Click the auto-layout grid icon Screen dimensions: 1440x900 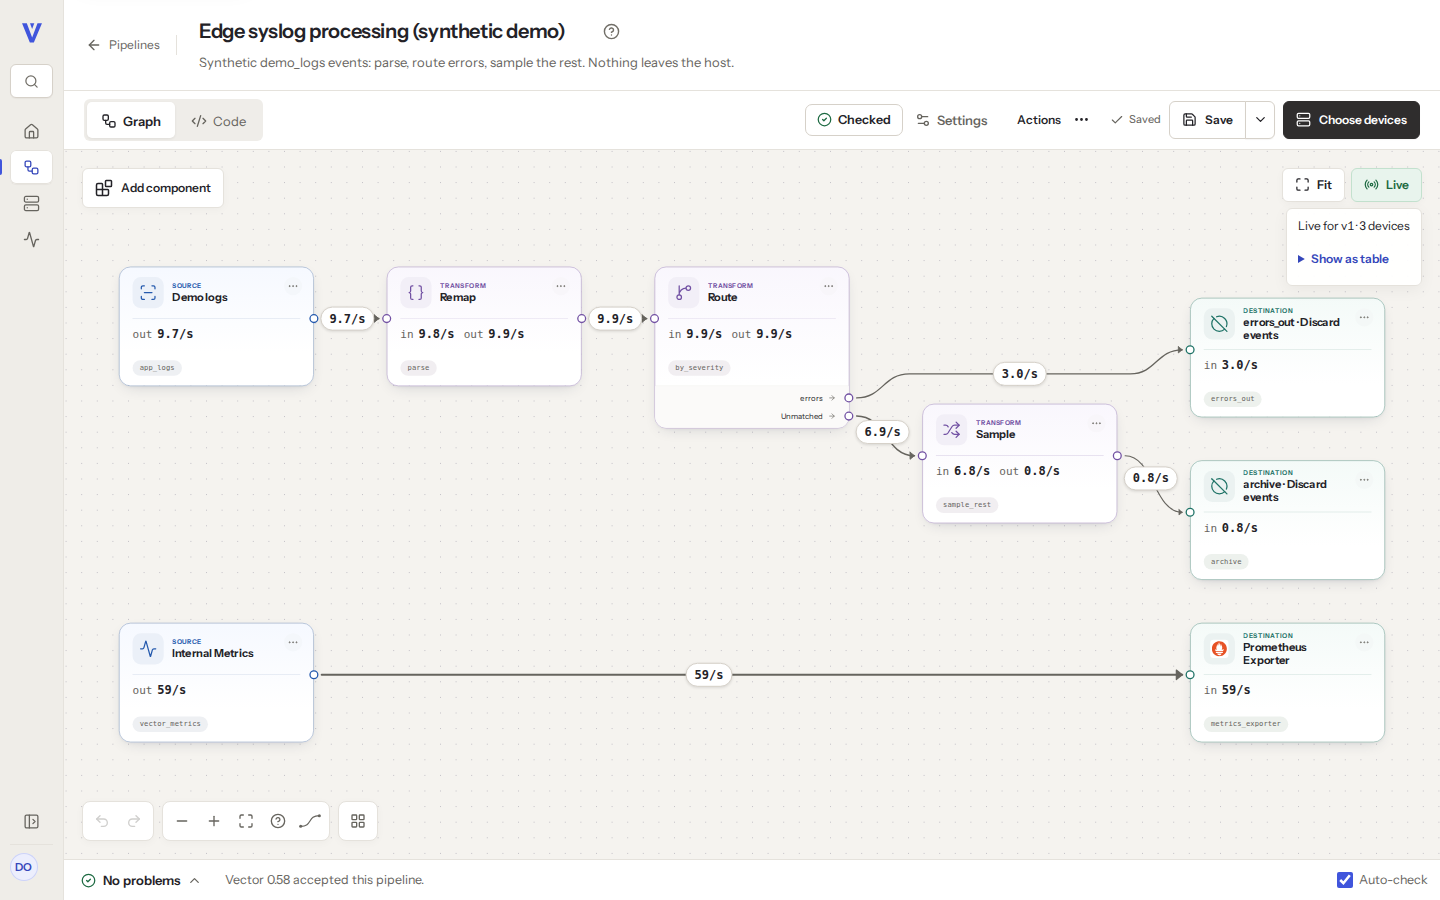pos(358,821)
